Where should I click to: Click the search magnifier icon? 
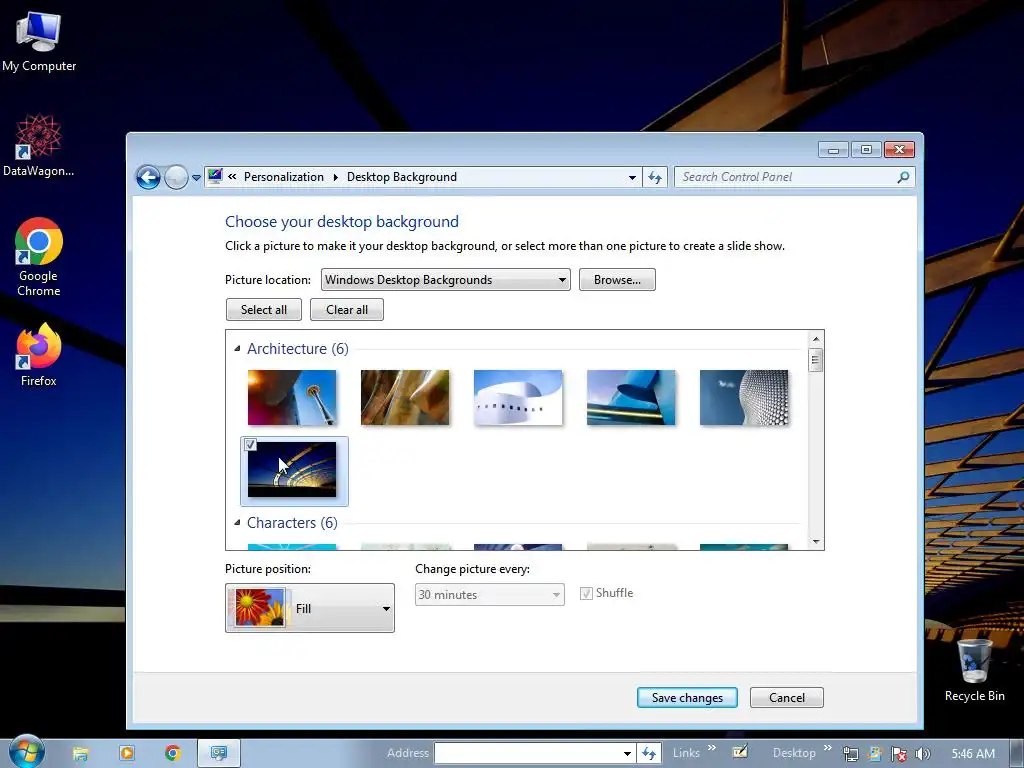903,177
